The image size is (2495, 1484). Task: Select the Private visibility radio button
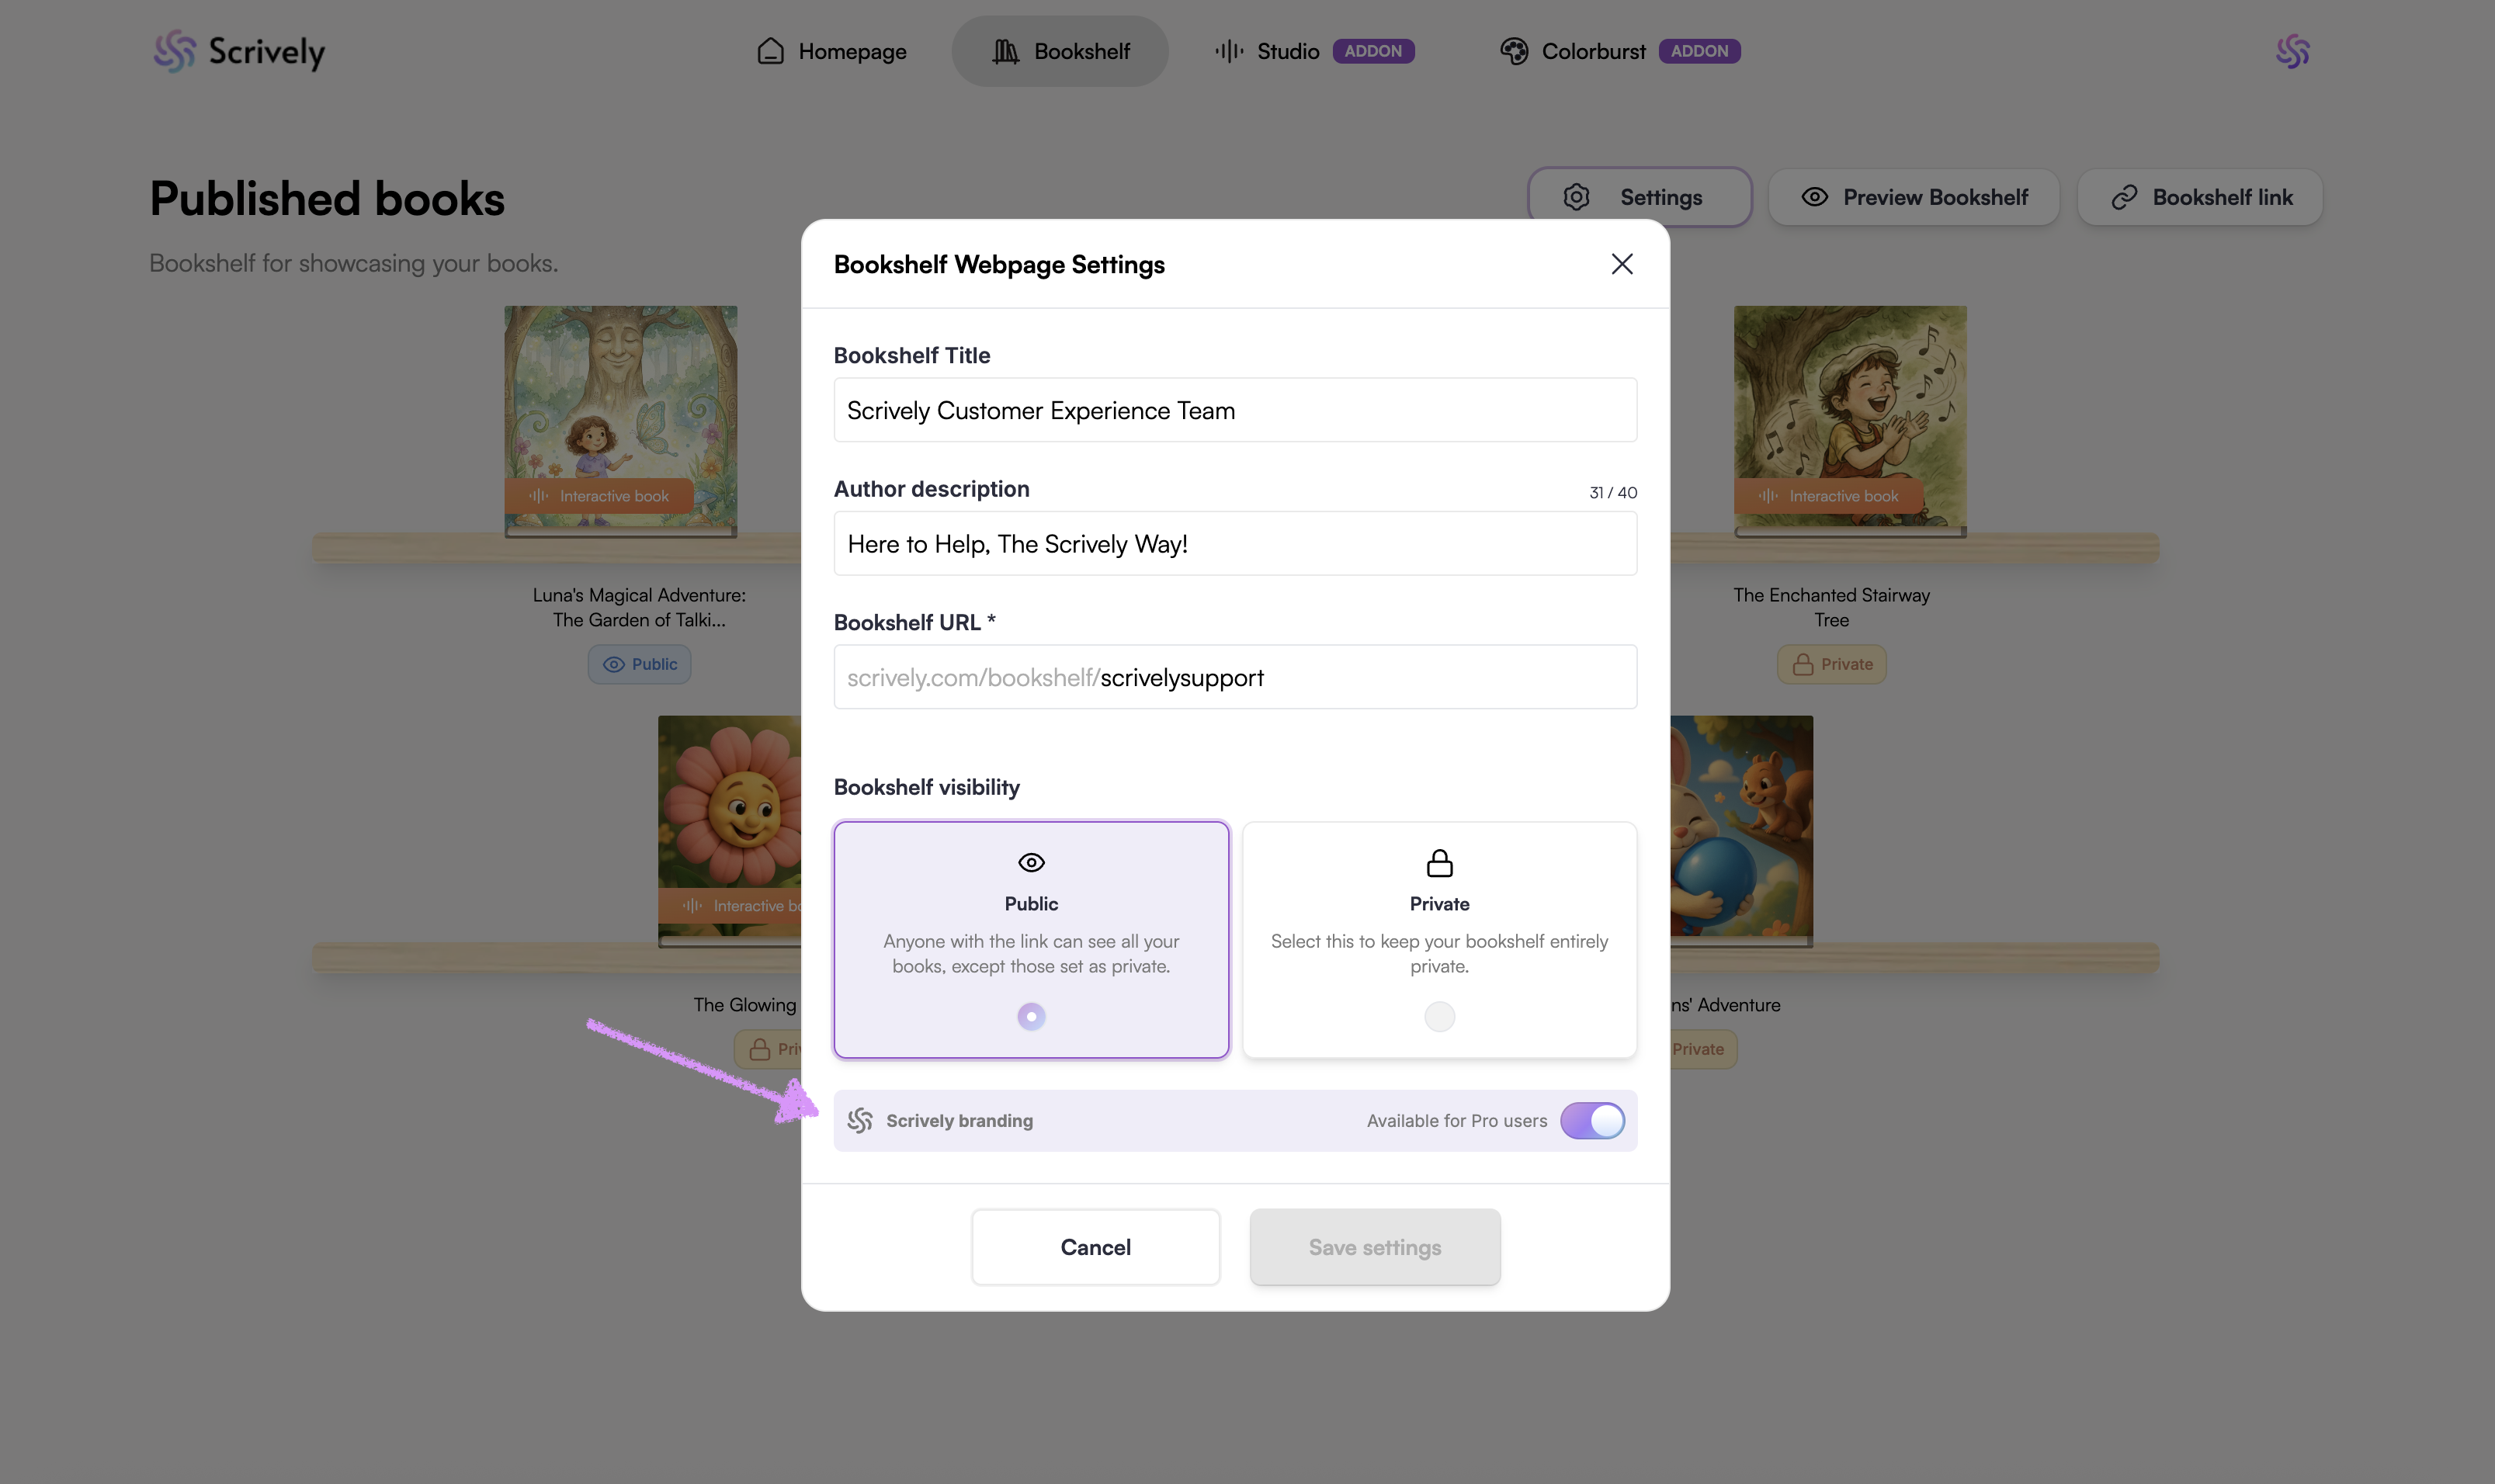[x=1439, y=1016]
